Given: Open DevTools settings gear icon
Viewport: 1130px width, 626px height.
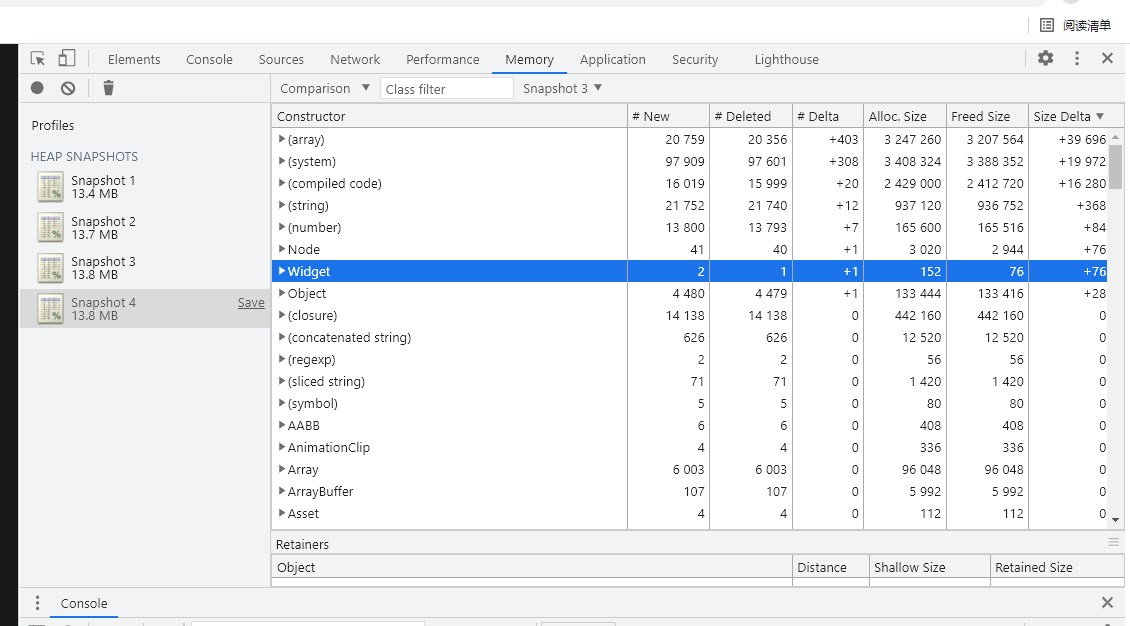Looking at the screenshot, I should 1045,59.
